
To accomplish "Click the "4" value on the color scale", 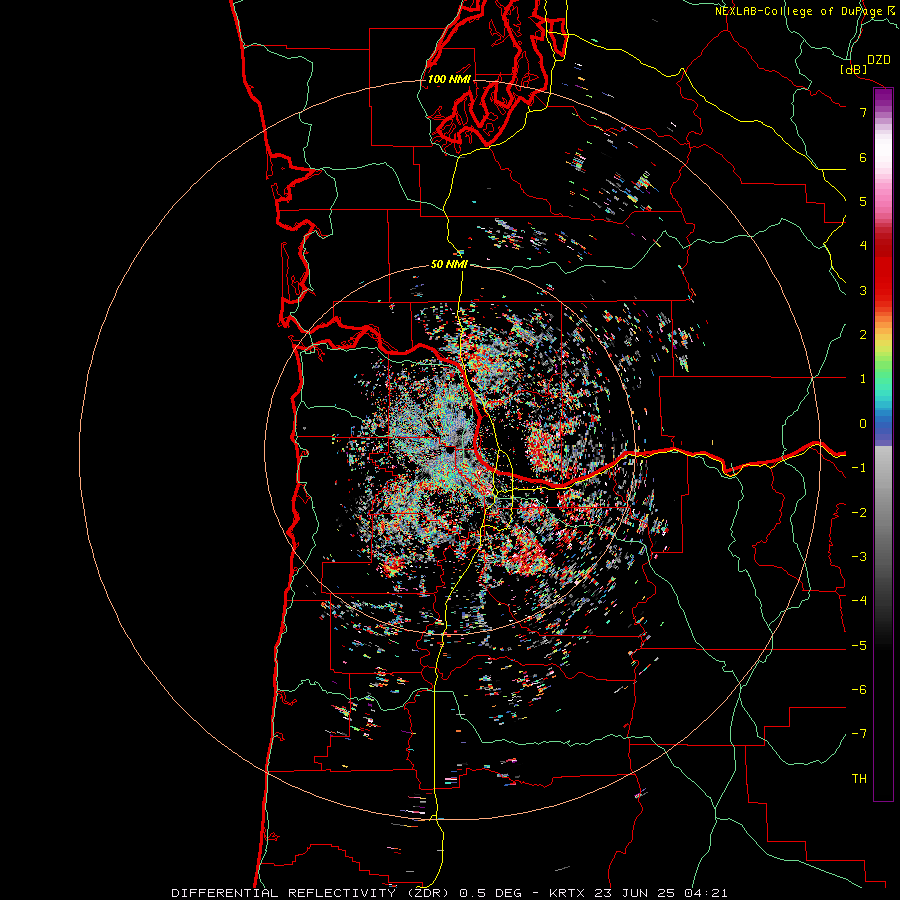I will (x=863, y=245).
